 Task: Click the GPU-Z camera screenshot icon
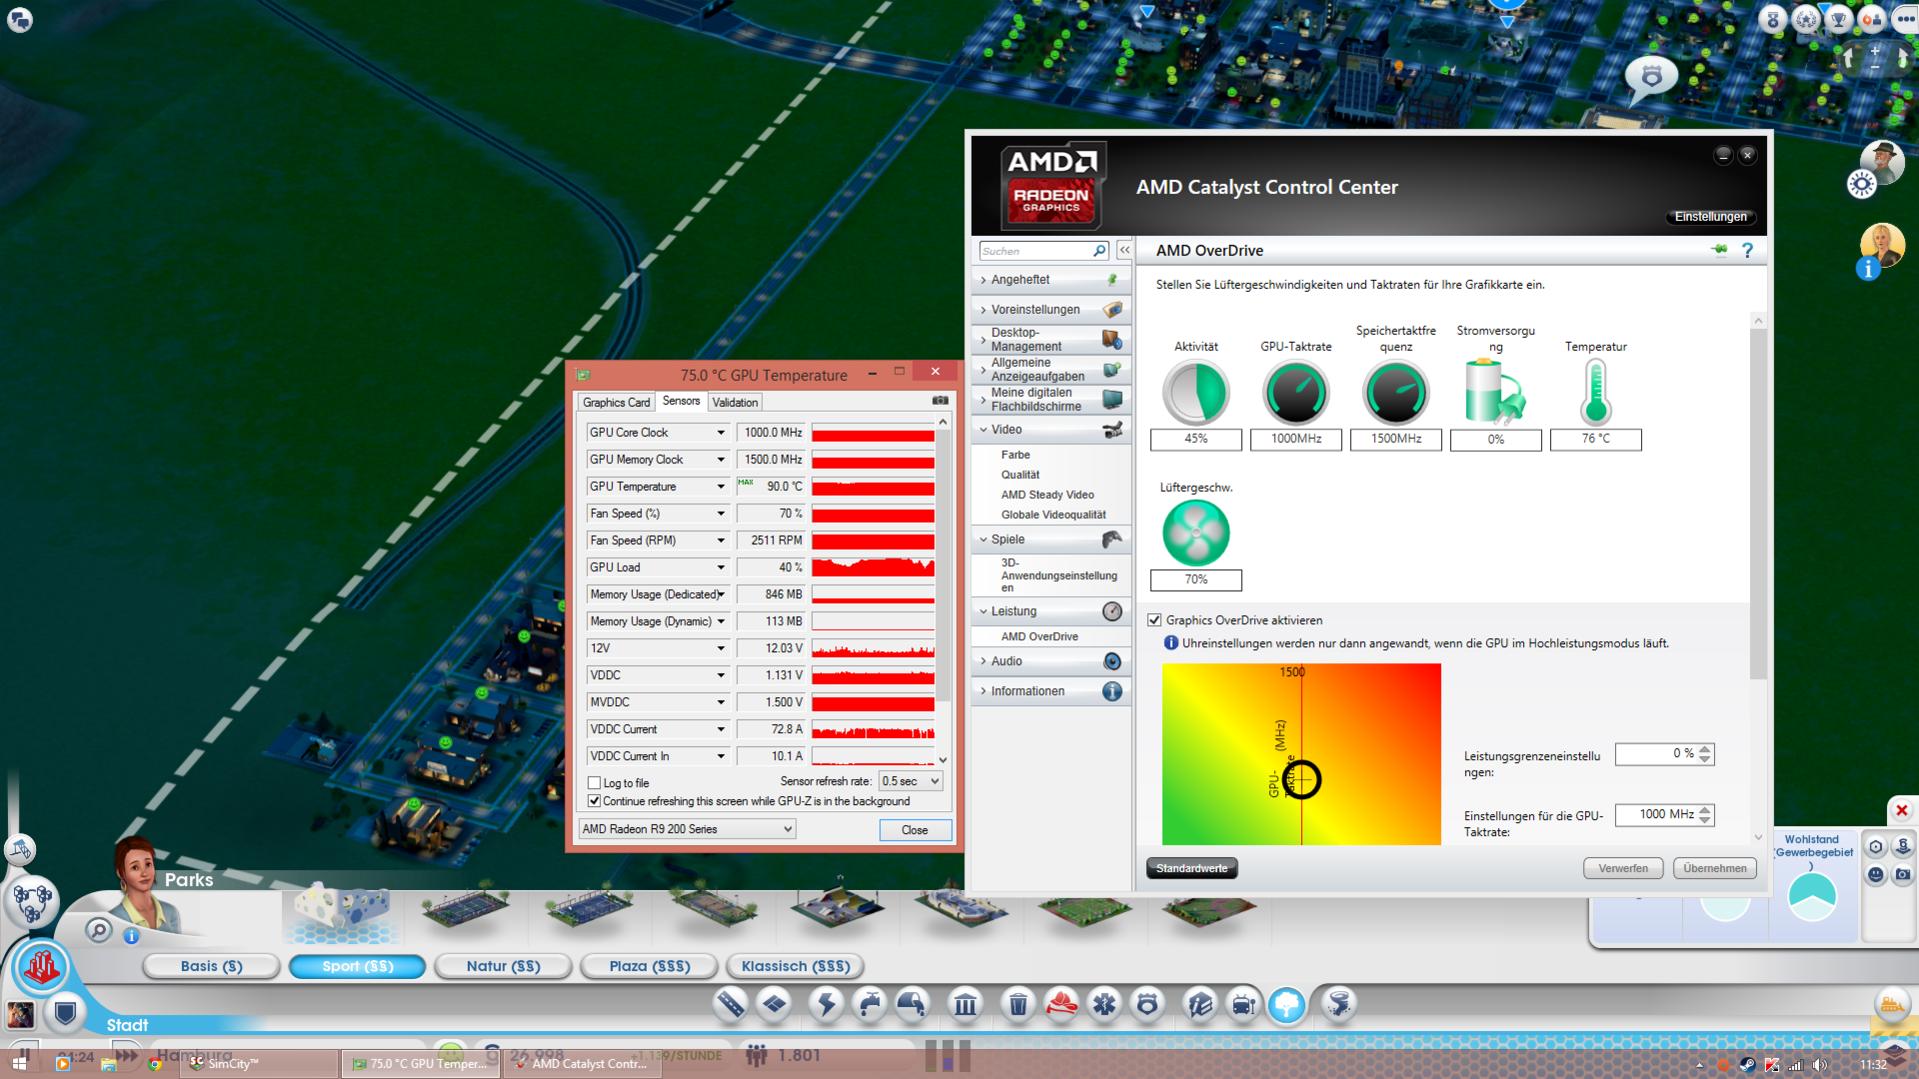point(940,401)
